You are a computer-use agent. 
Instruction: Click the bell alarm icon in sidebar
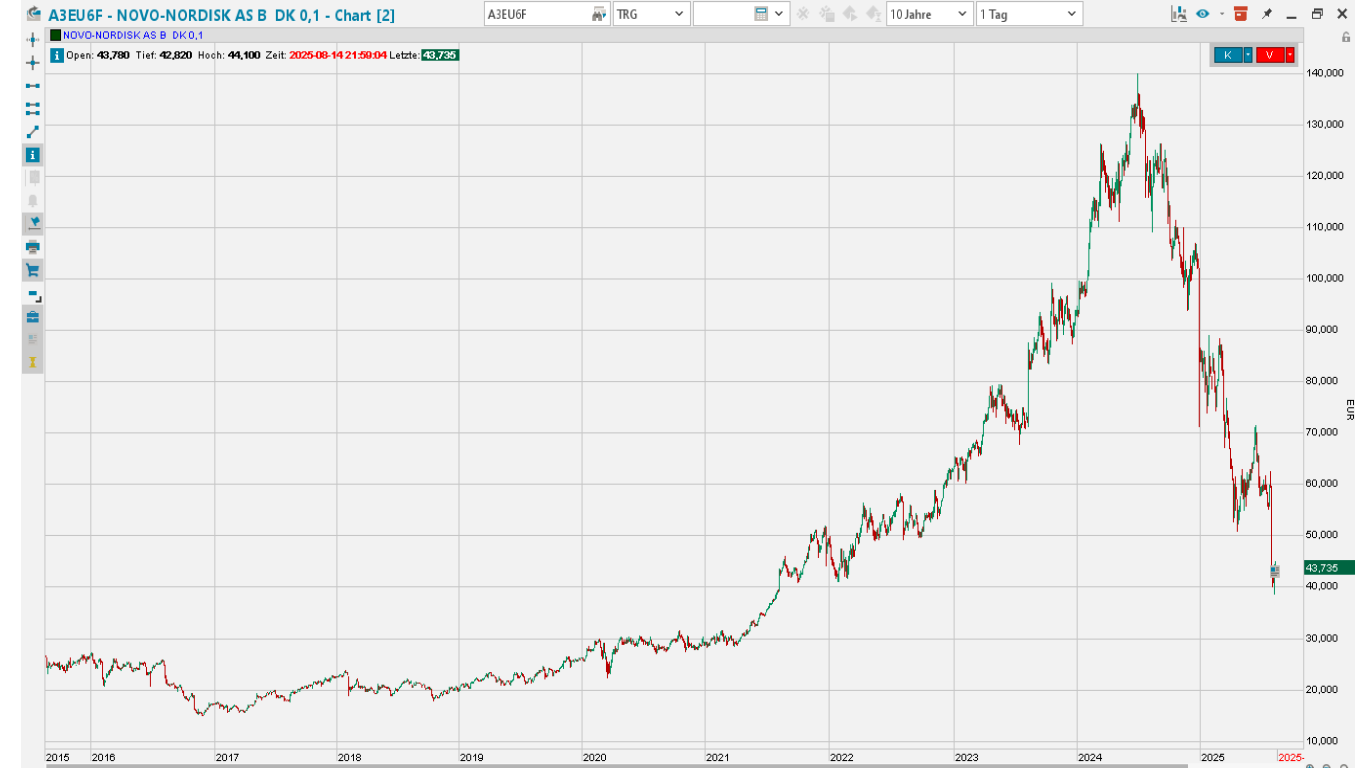coord(33,200)
